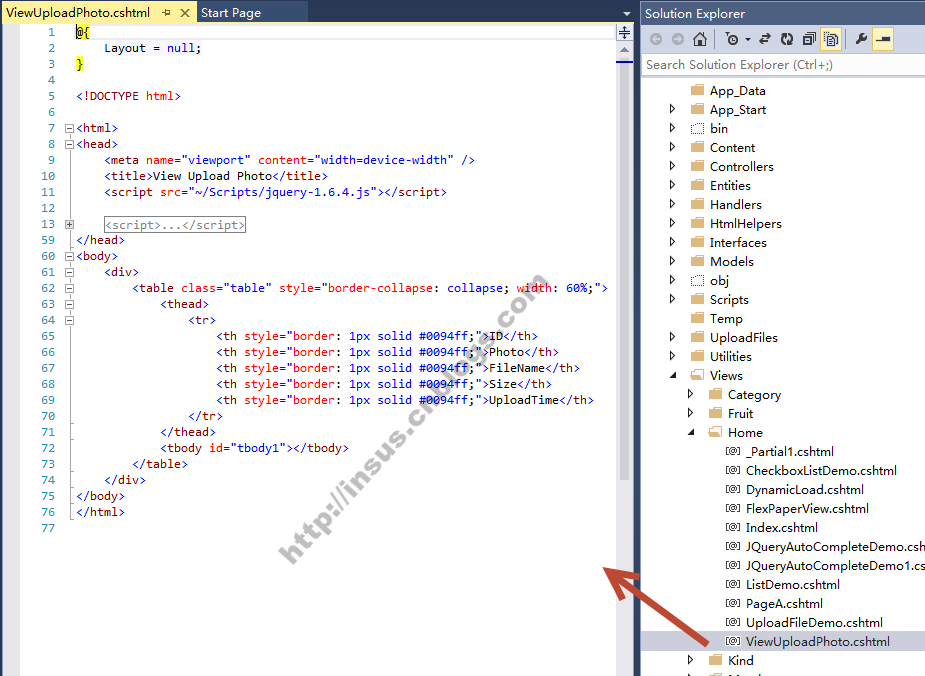Click the ListDemo.cshtml file icon
The width and height of the screenshot is (925, 676).
(x=733, y=584)
